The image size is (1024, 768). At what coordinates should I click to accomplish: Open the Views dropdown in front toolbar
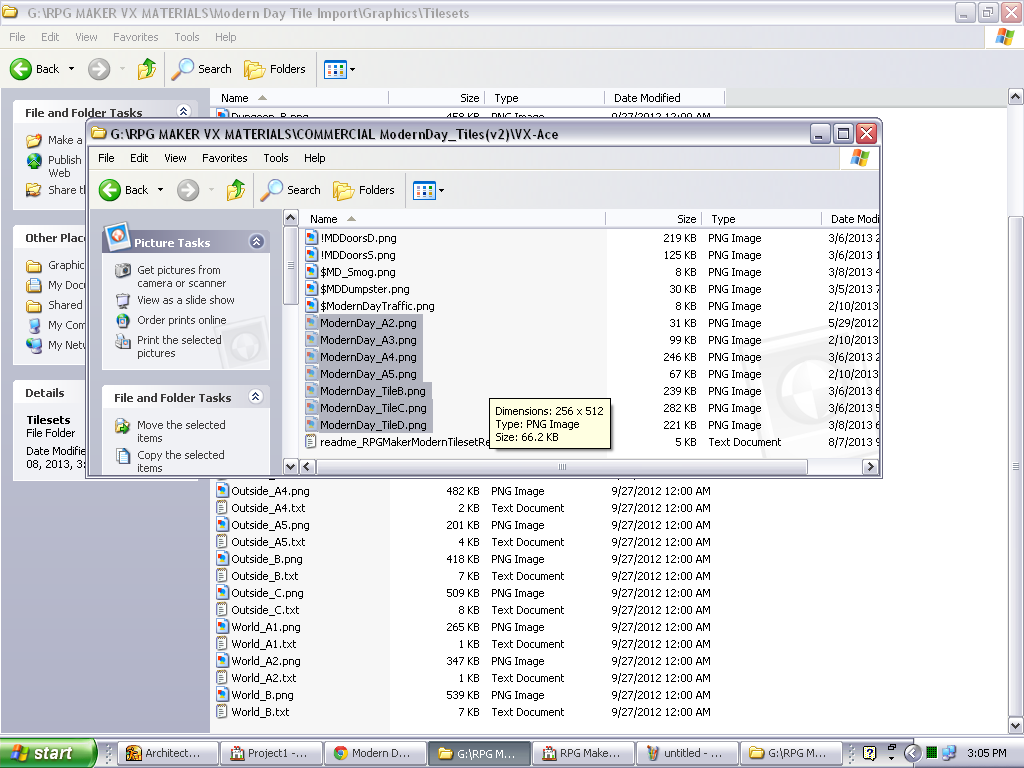point(428,190)
